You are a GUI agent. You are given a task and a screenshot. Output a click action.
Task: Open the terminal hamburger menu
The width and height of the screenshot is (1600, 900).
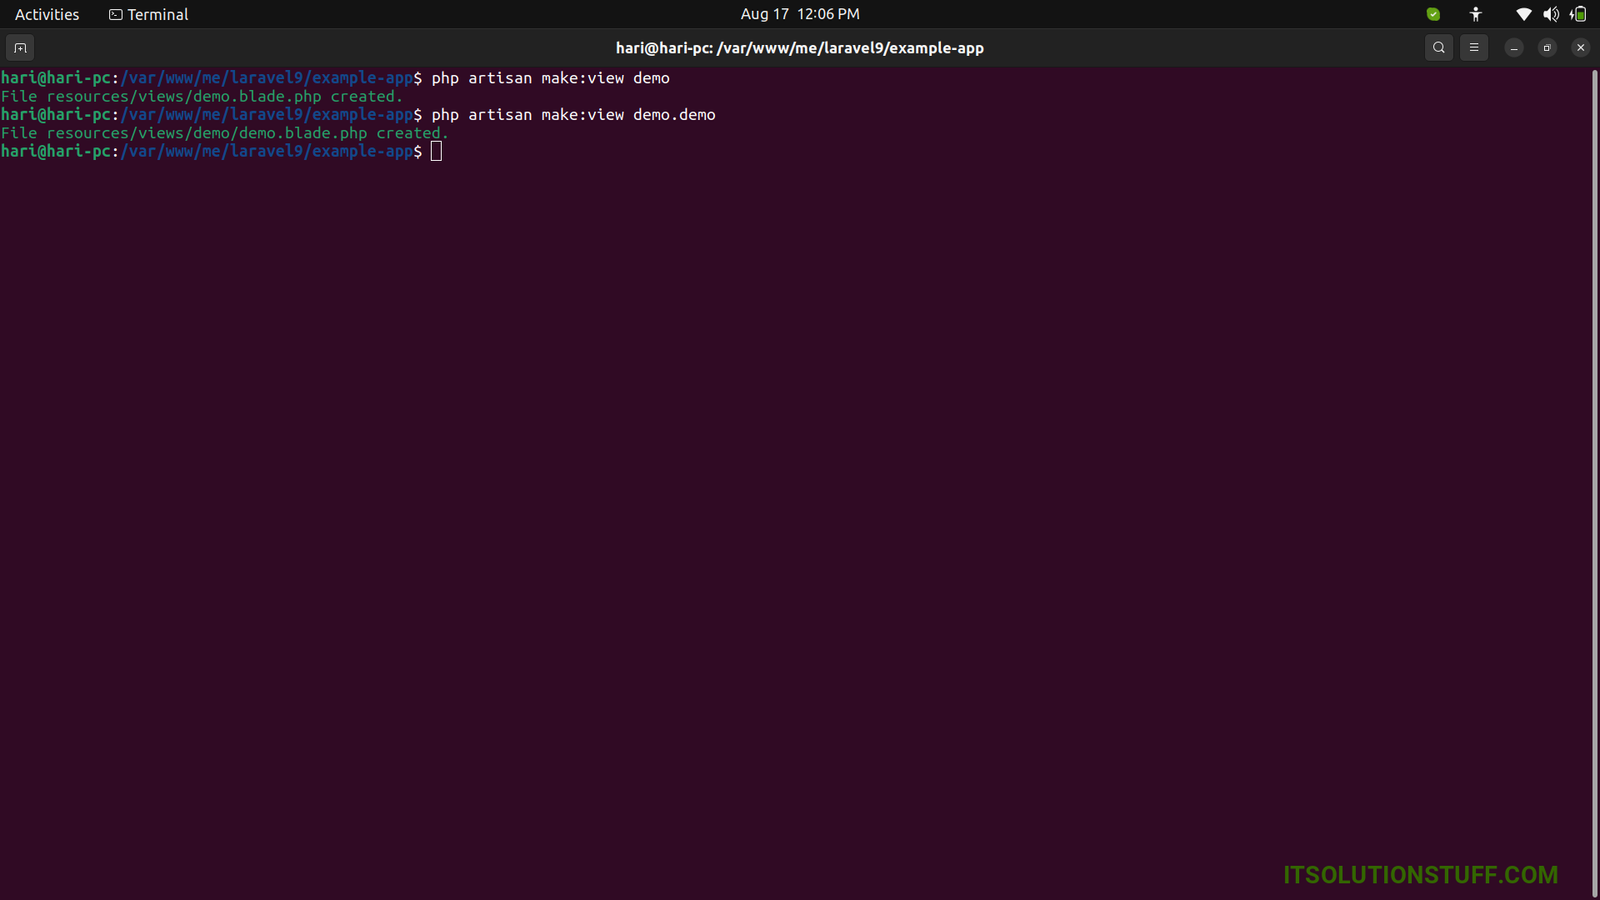[1474, 48]
